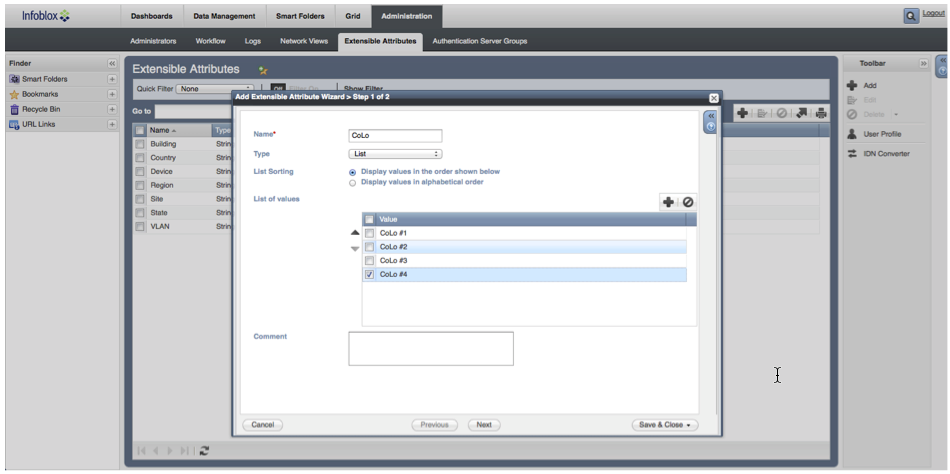Click the Name field containing CoLo
The image size is (950, 474).
[395, 136]
